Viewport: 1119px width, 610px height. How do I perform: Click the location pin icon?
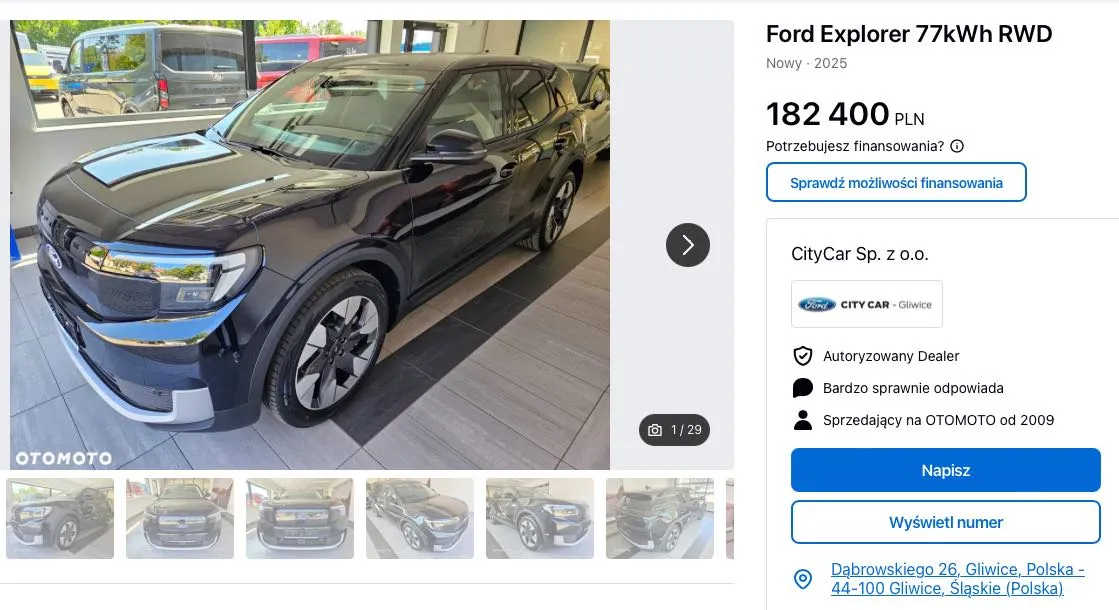pos(803,579)
